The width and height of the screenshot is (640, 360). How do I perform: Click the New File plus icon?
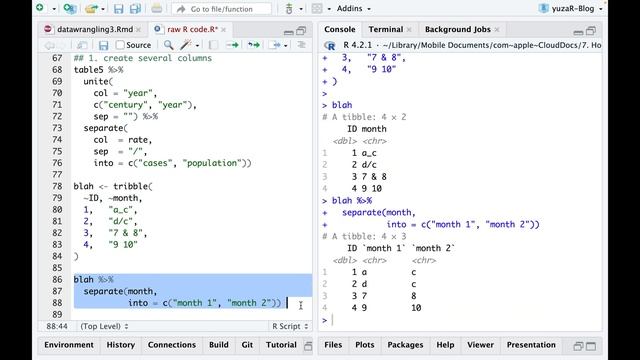(40, 8)
